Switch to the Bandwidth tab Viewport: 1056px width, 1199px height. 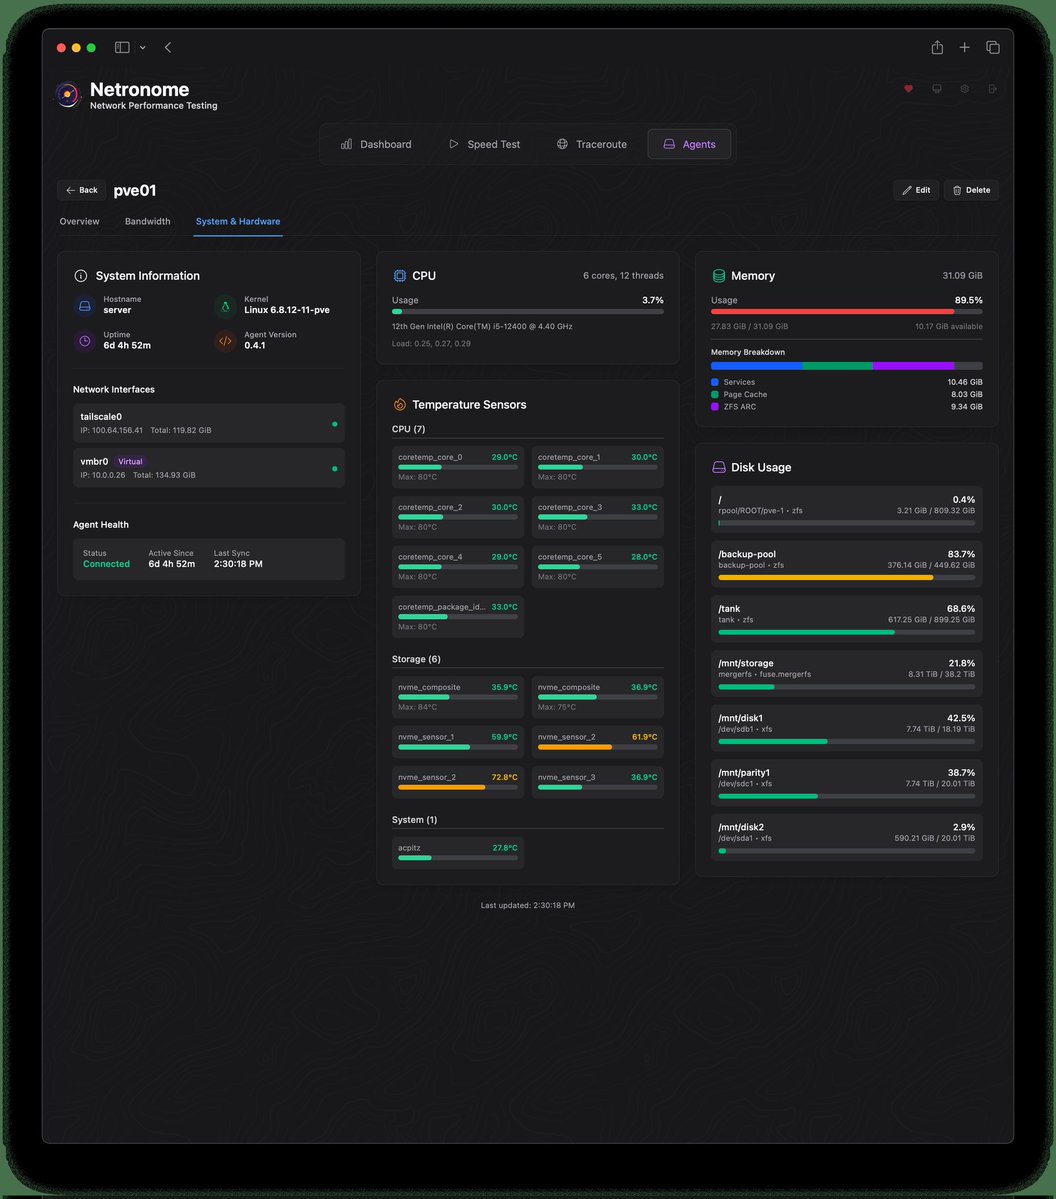[148, 221]
